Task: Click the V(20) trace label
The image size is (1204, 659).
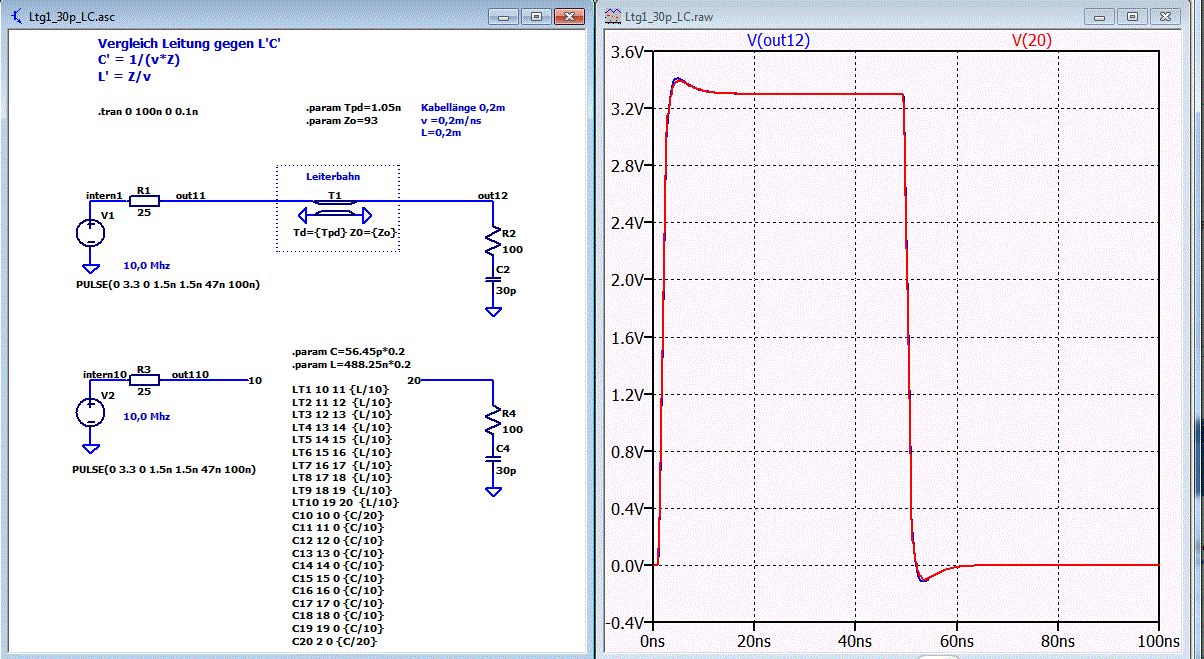Action: (1032, 40)
